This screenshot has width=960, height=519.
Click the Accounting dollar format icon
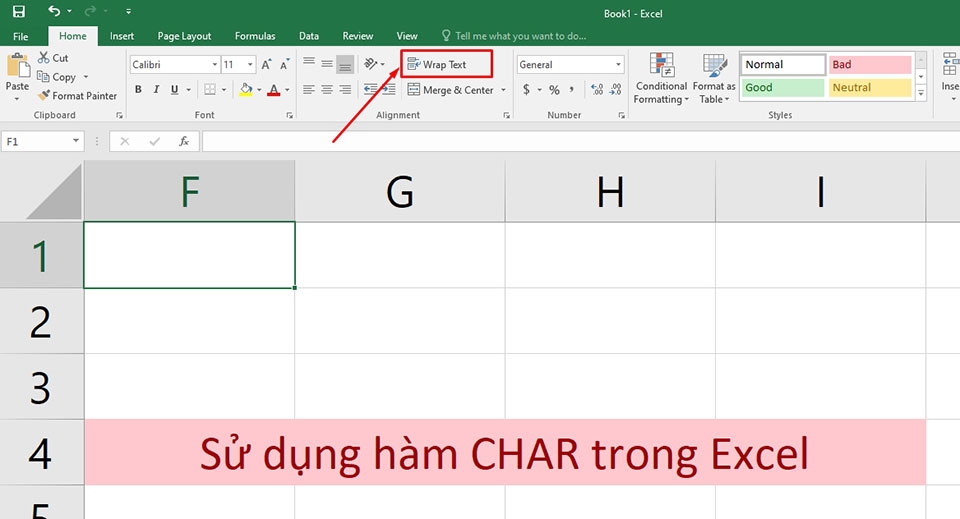pos(526,90)
